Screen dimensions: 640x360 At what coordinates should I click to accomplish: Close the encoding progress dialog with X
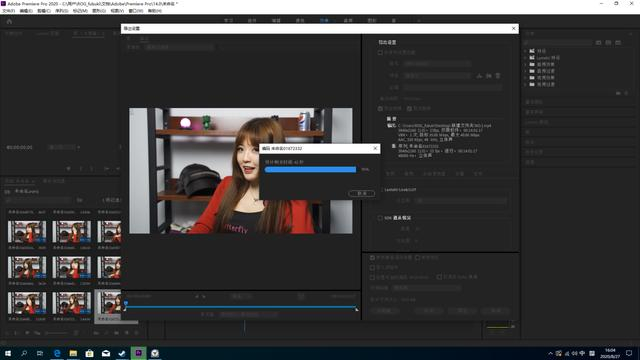(x=375, y=148)
